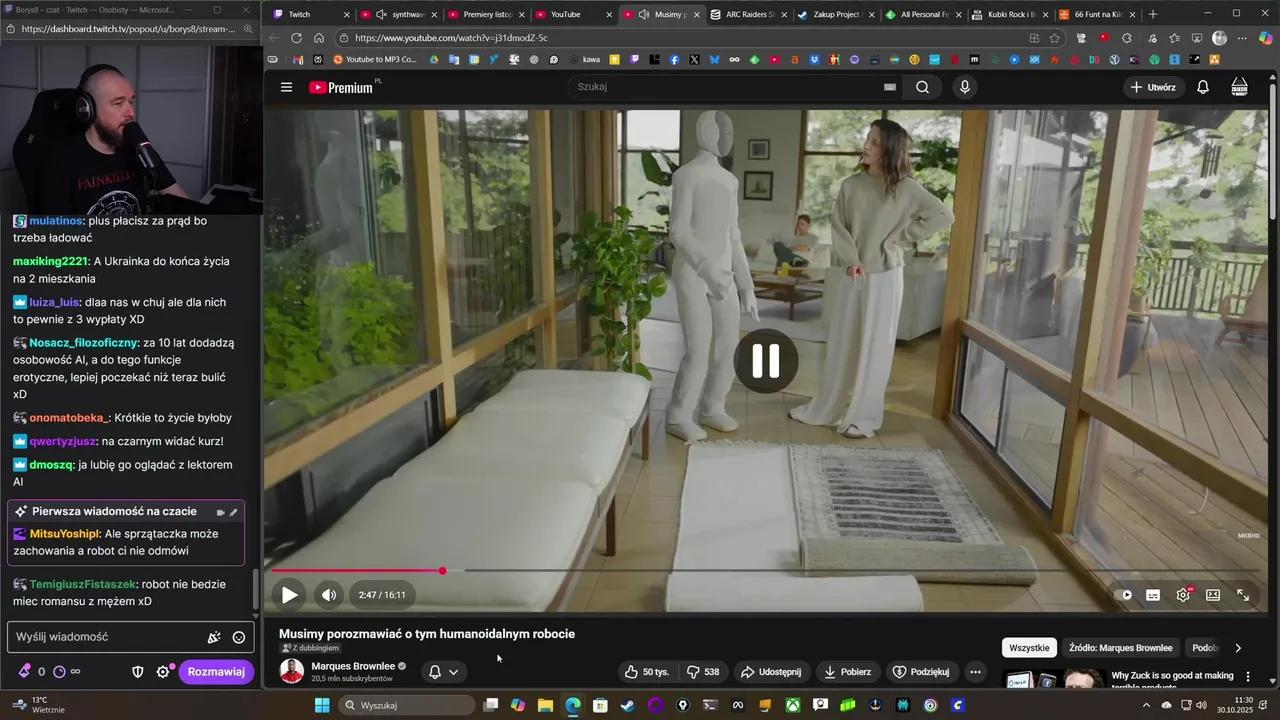Click the Windows taskbar search box

coord(405,705)
